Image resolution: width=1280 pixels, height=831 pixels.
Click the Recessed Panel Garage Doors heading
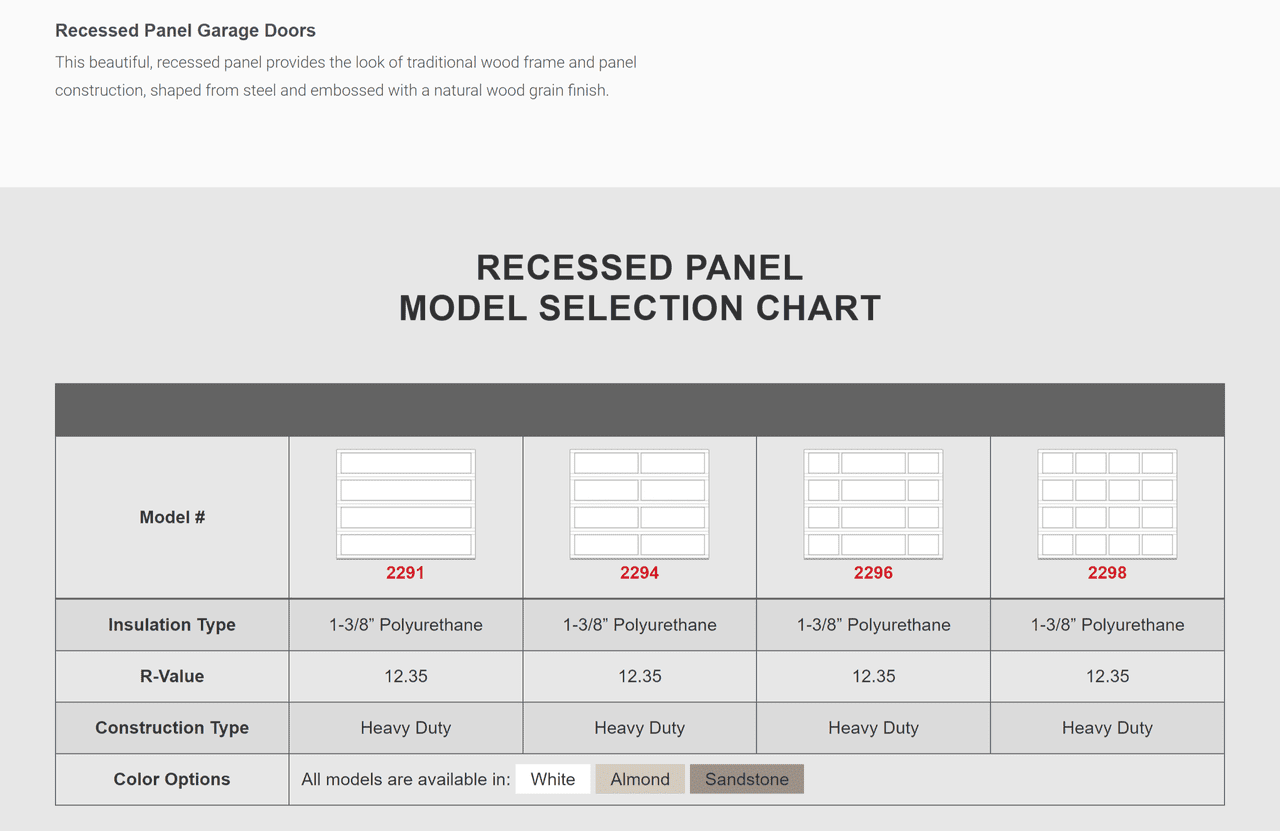(x=185, y=31)
